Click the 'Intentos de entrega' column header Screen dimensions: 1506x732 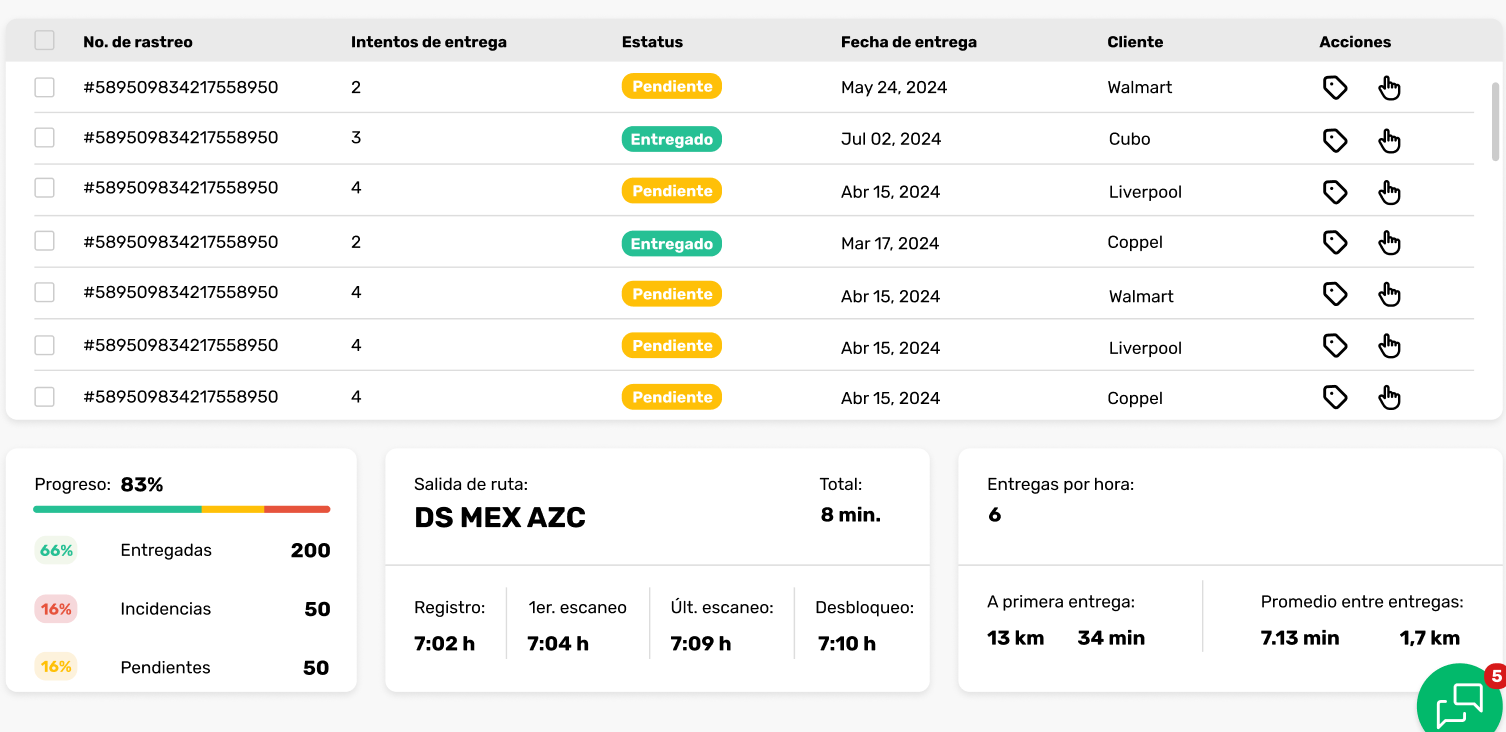point(429,42)
